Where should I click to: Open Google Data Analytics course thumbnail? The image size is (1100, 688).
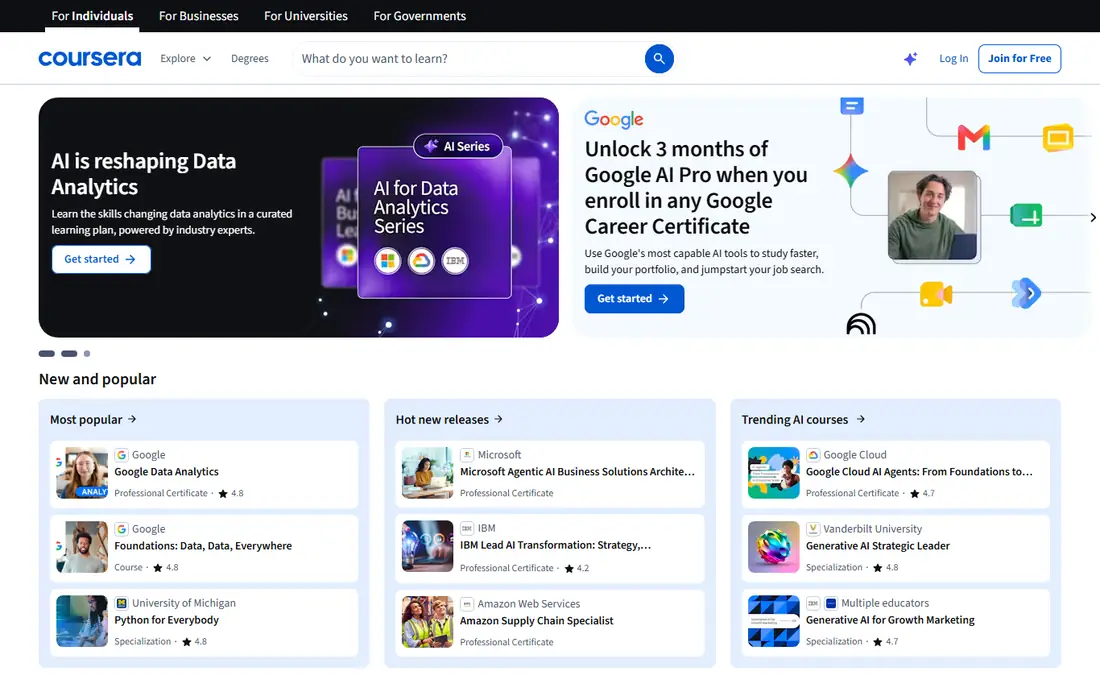(82, 473)
